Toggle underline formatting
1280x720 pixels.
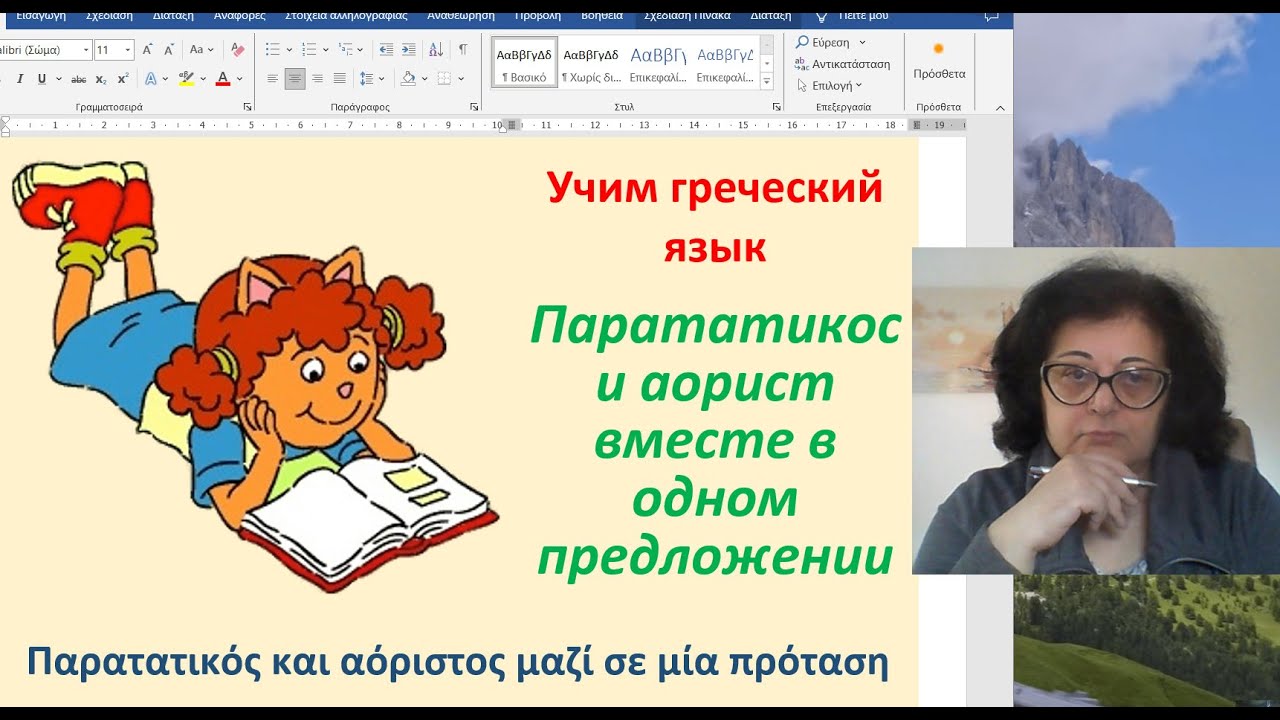click(41, 78)
